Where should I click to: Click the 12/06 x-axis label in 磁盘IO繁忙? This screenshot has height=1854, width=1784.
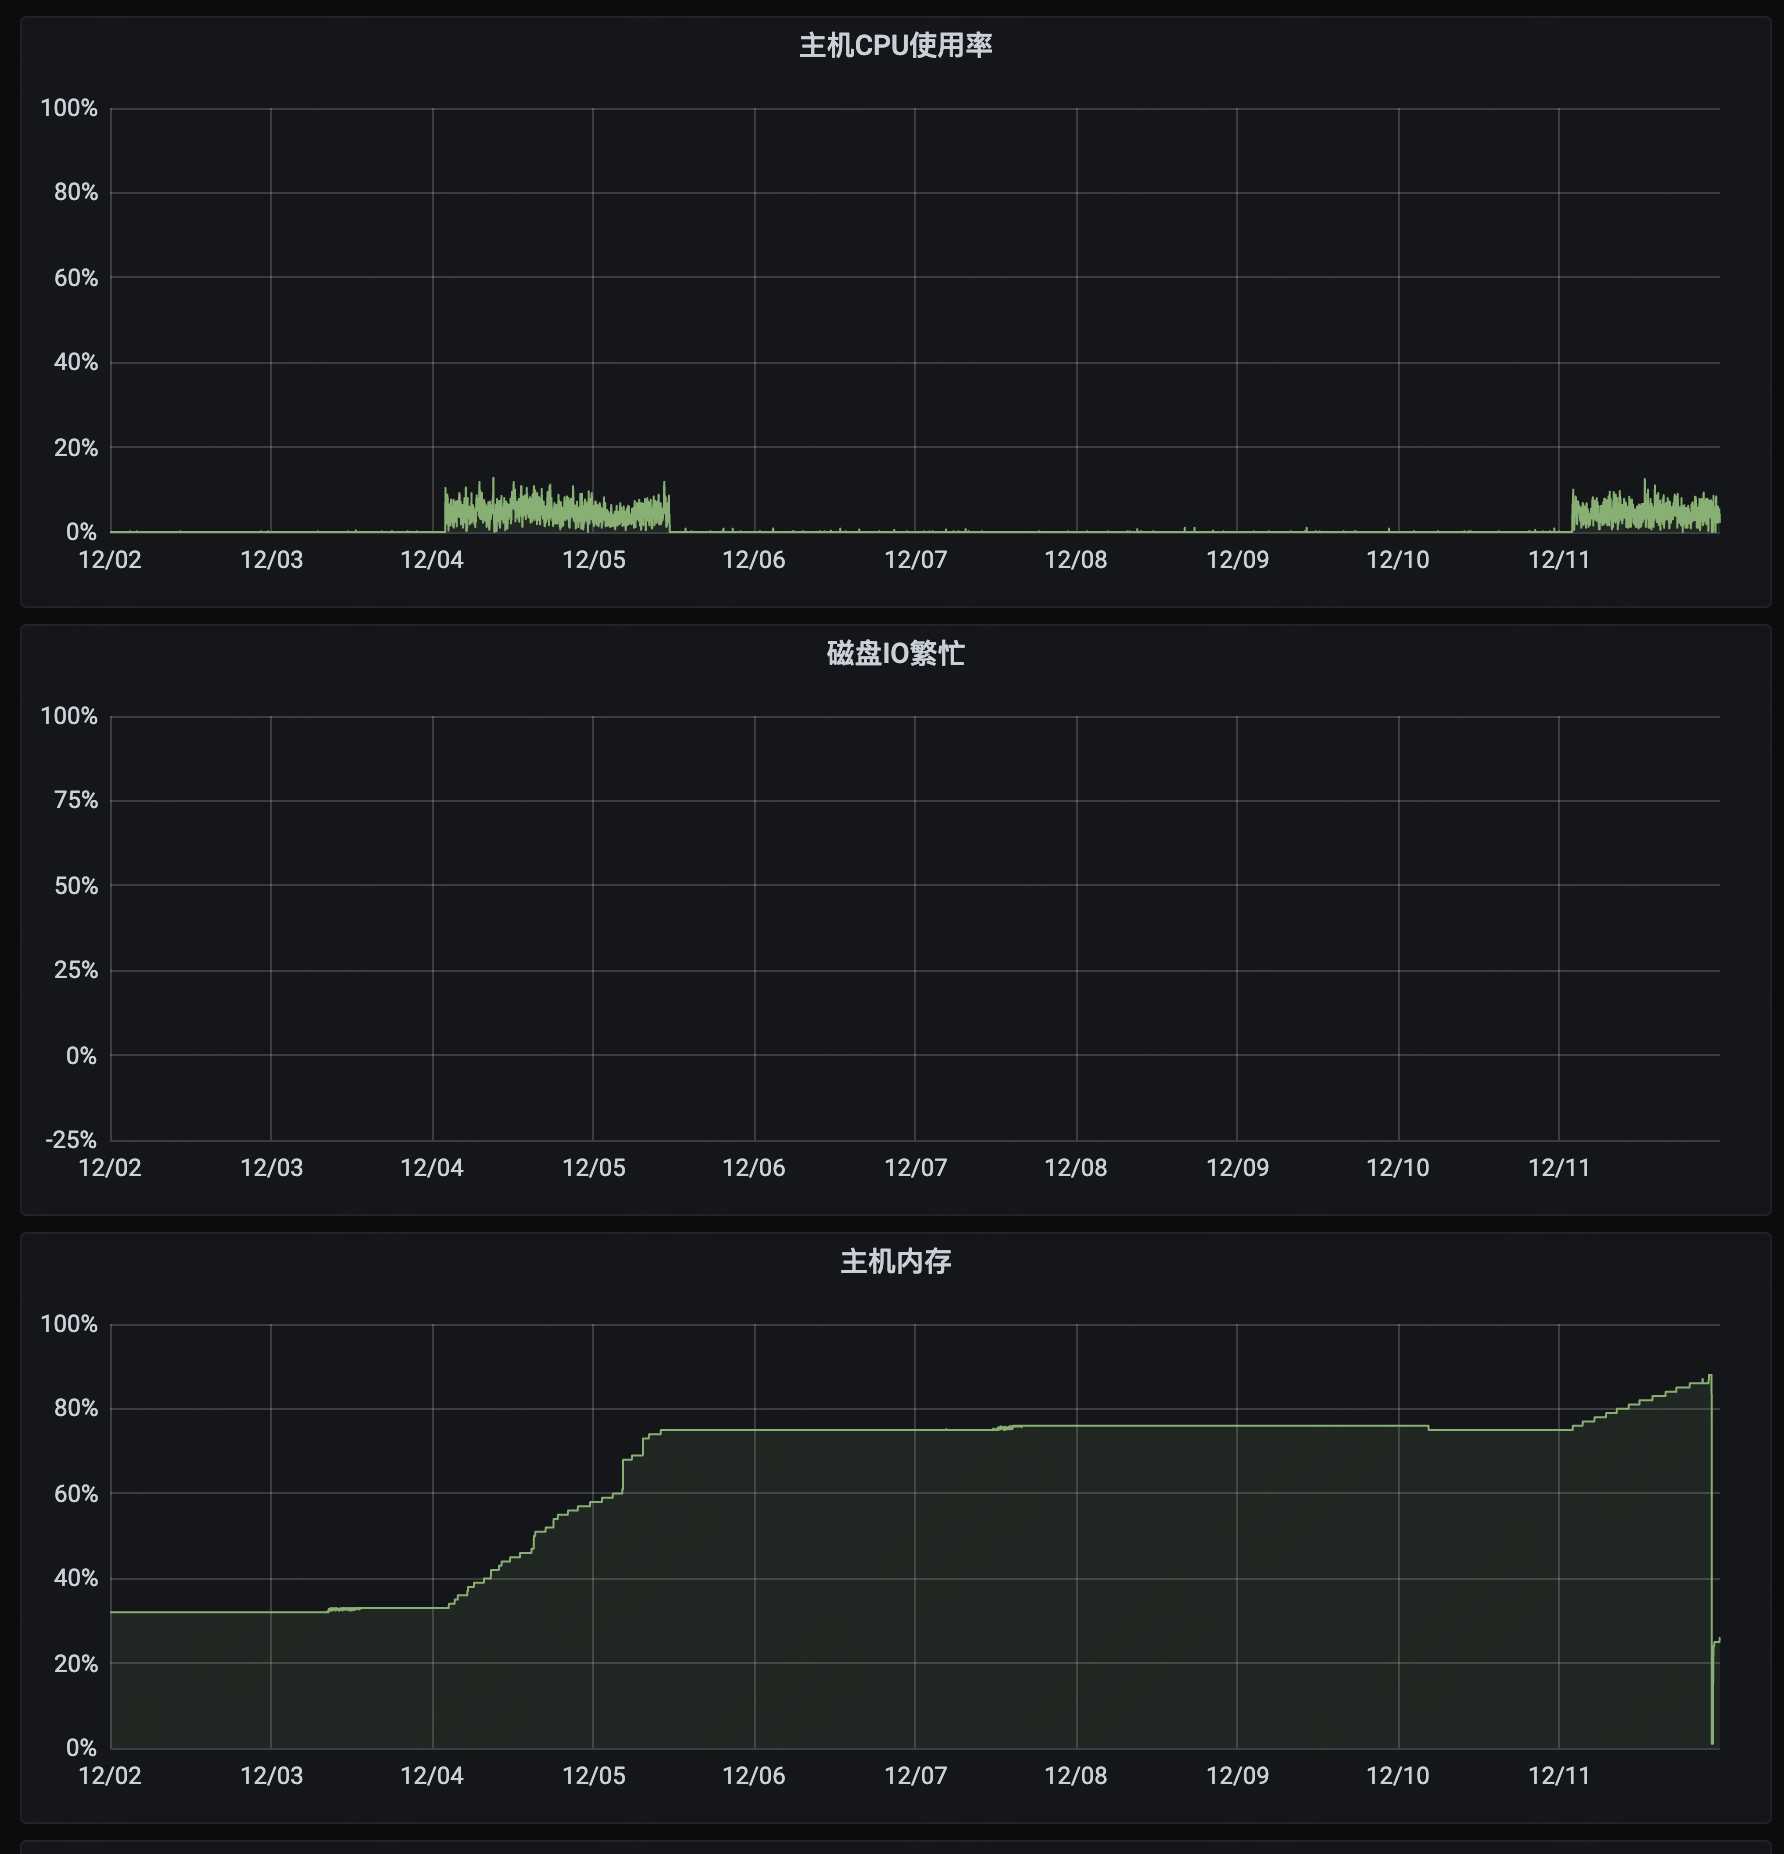(754, 1168)
